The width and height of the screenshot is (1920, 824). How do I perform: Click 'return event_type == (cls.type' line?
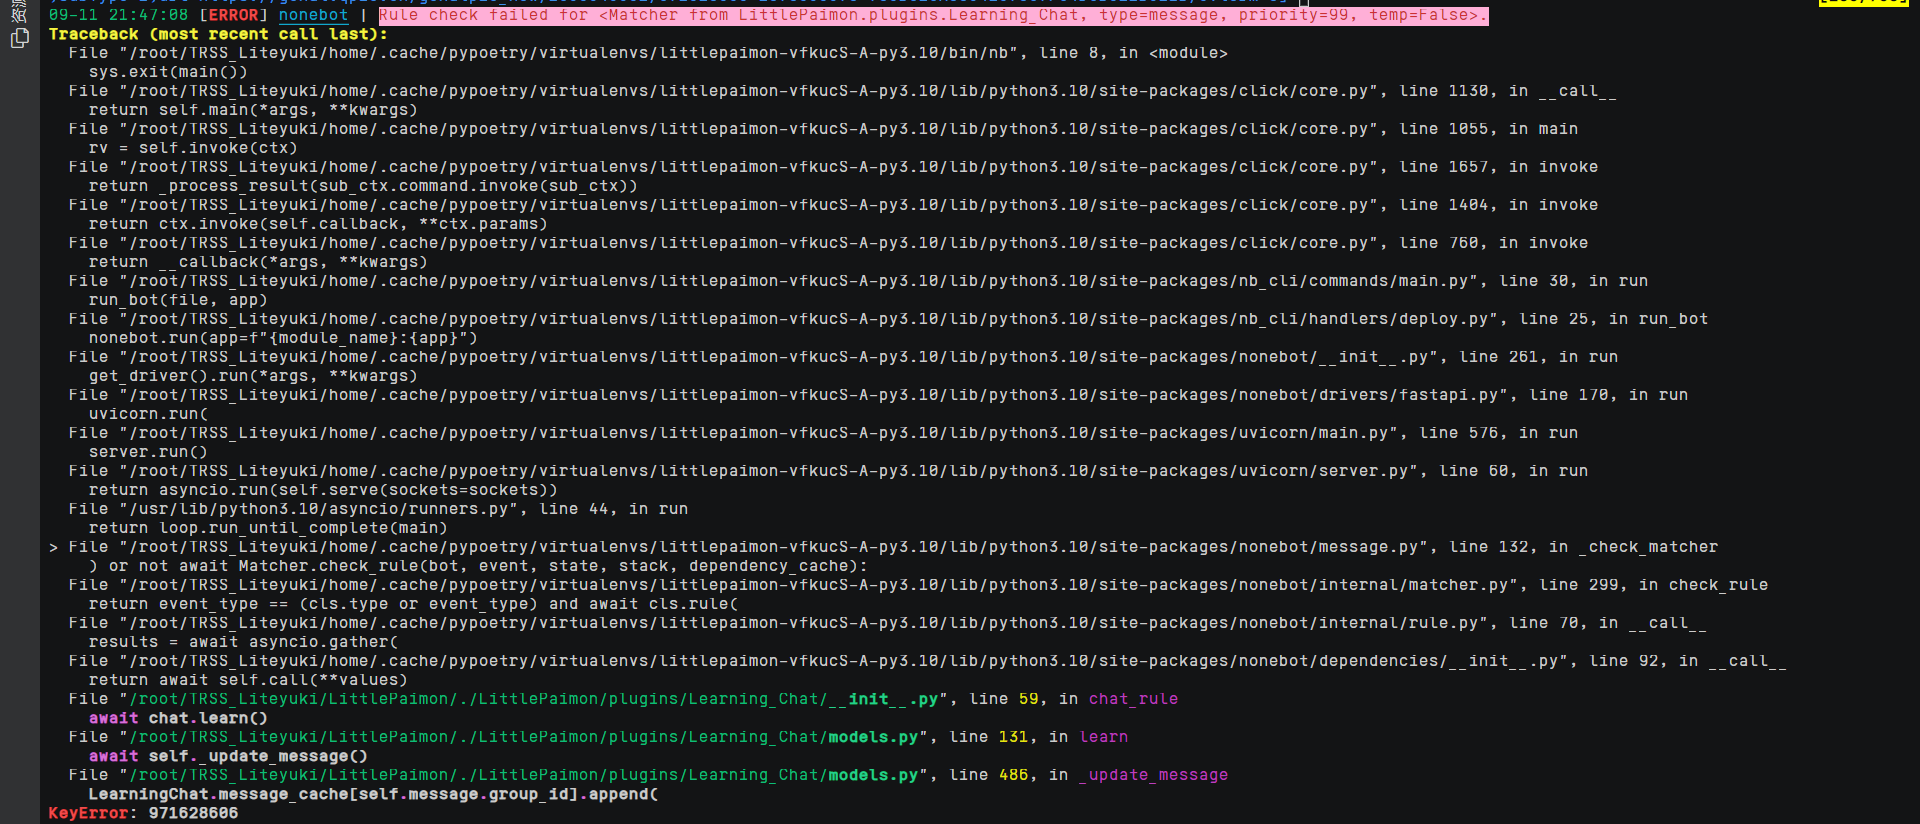coord(413,604)
